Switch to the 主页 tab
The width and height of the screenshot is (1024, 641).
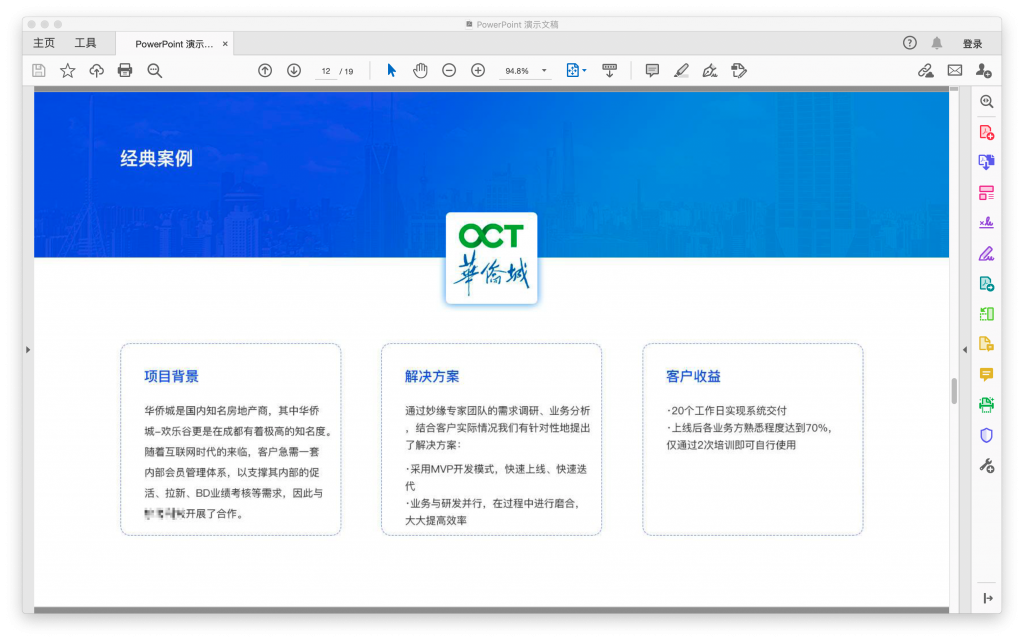point(44,43)
